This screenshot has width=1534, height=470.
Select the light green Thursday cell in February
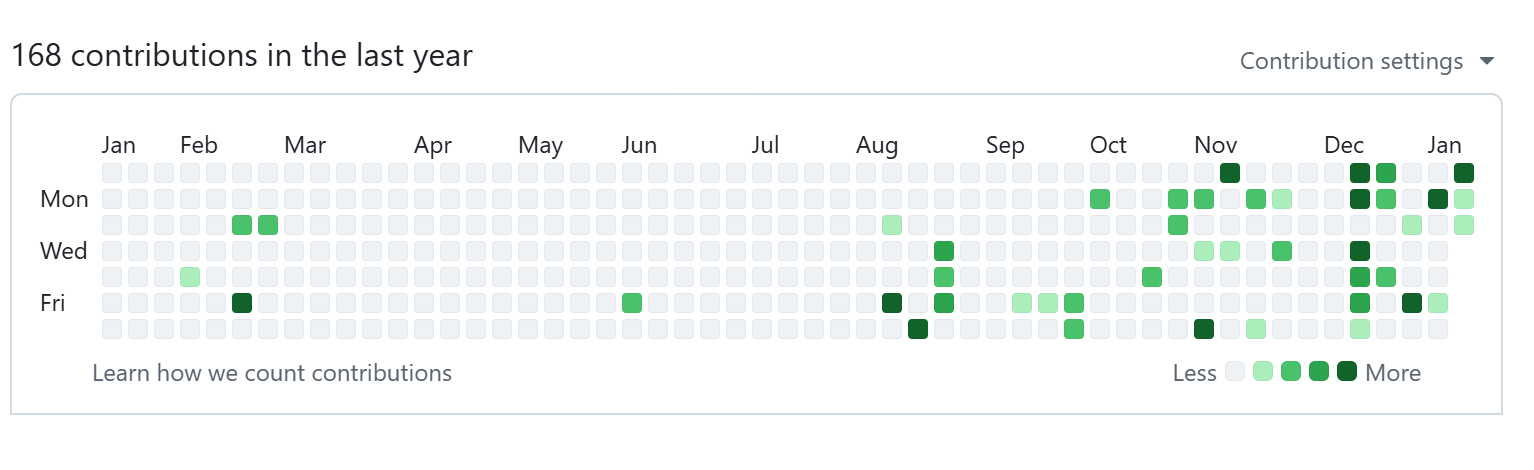(x=190, y=276)
